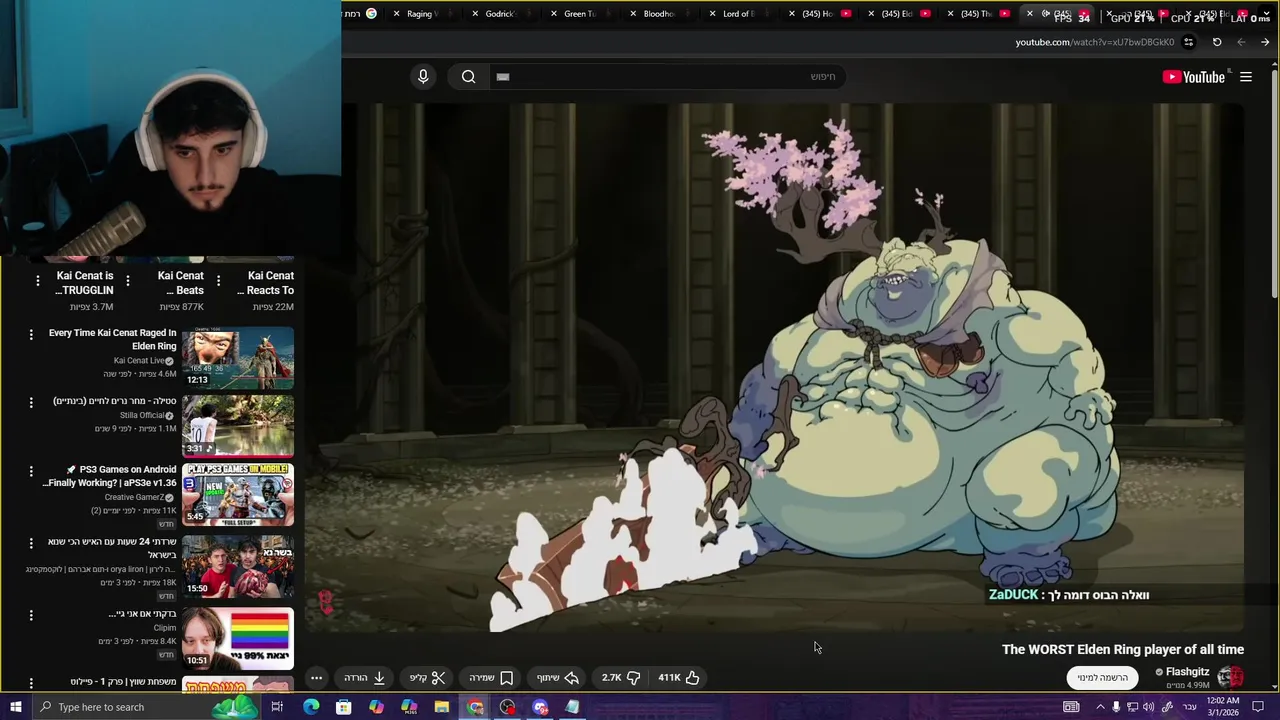The height and width of the screenshot is (720, 1280).
Task: Click the Clip scissors button
Action: (x=427, y=678)
